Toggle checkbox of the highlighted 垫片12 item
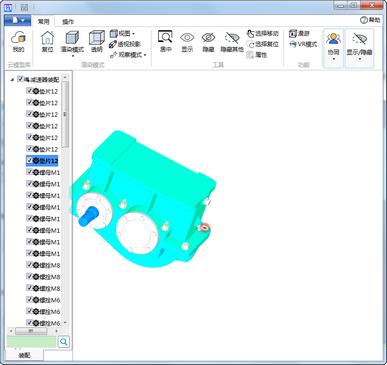This screenshot has height=365, width=387. tap(29, 161)
